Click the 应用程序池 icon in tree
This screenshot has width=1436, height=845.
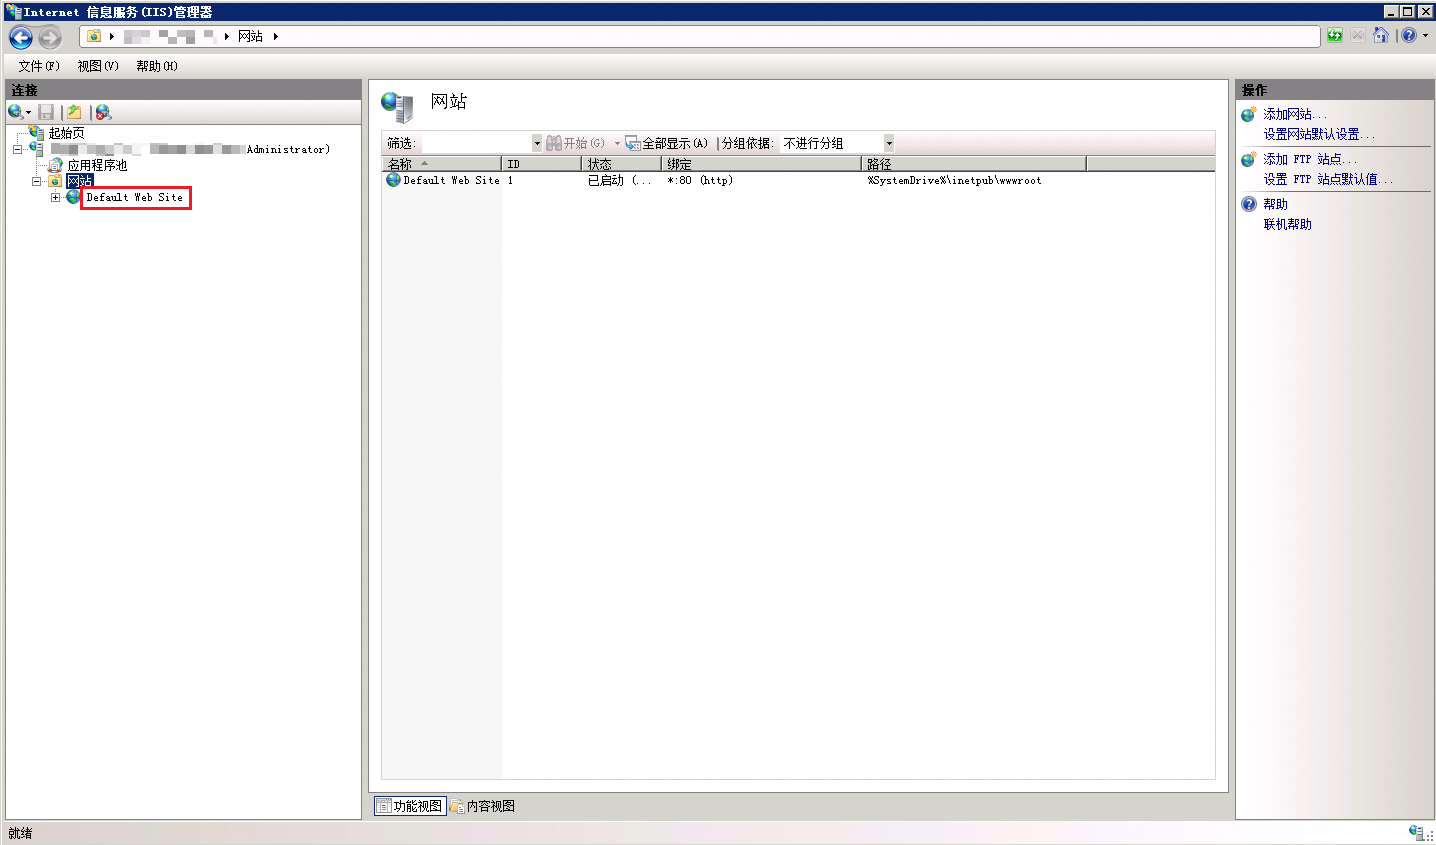pyautogui.click(x=56, y=165)
